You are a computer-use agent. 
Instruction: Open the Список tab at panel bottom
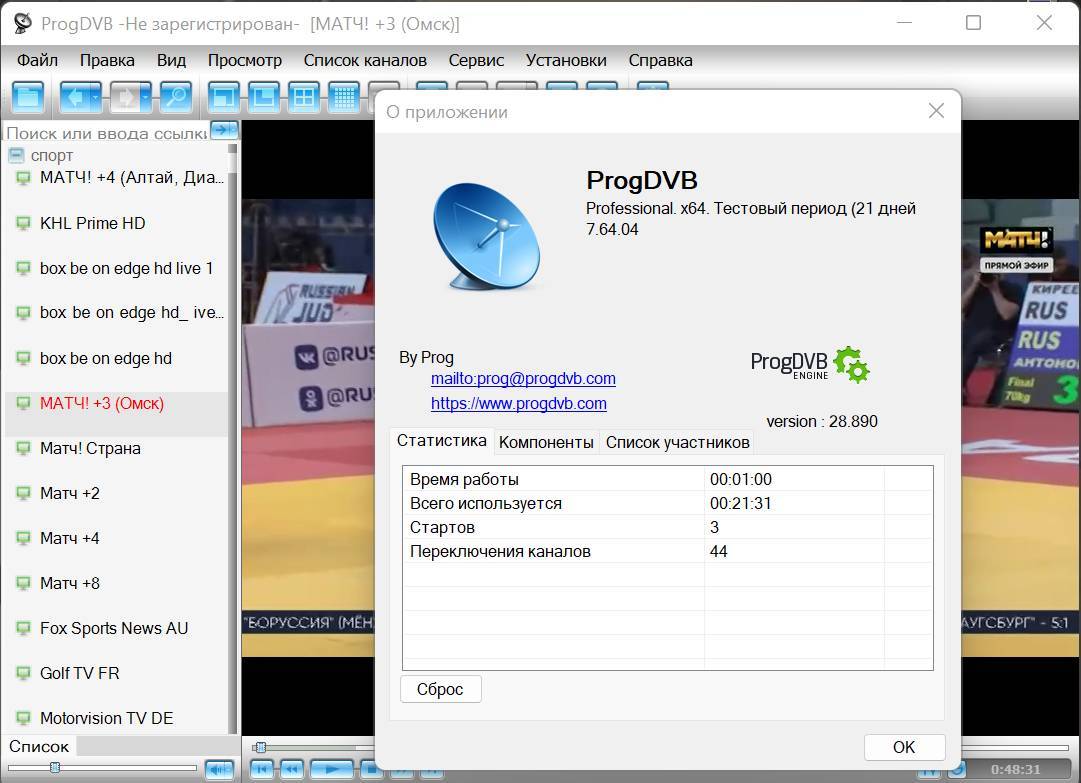click(39, 746)
